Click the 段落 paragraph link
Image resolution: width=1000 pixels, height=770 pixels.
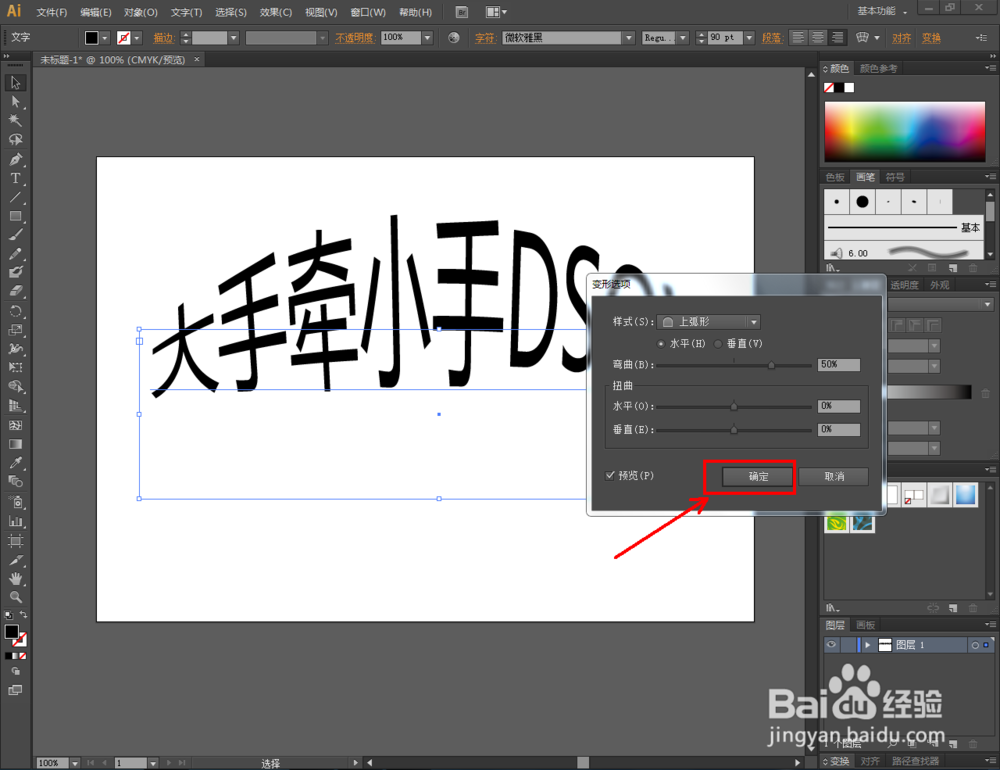click(x=772, y=38)
